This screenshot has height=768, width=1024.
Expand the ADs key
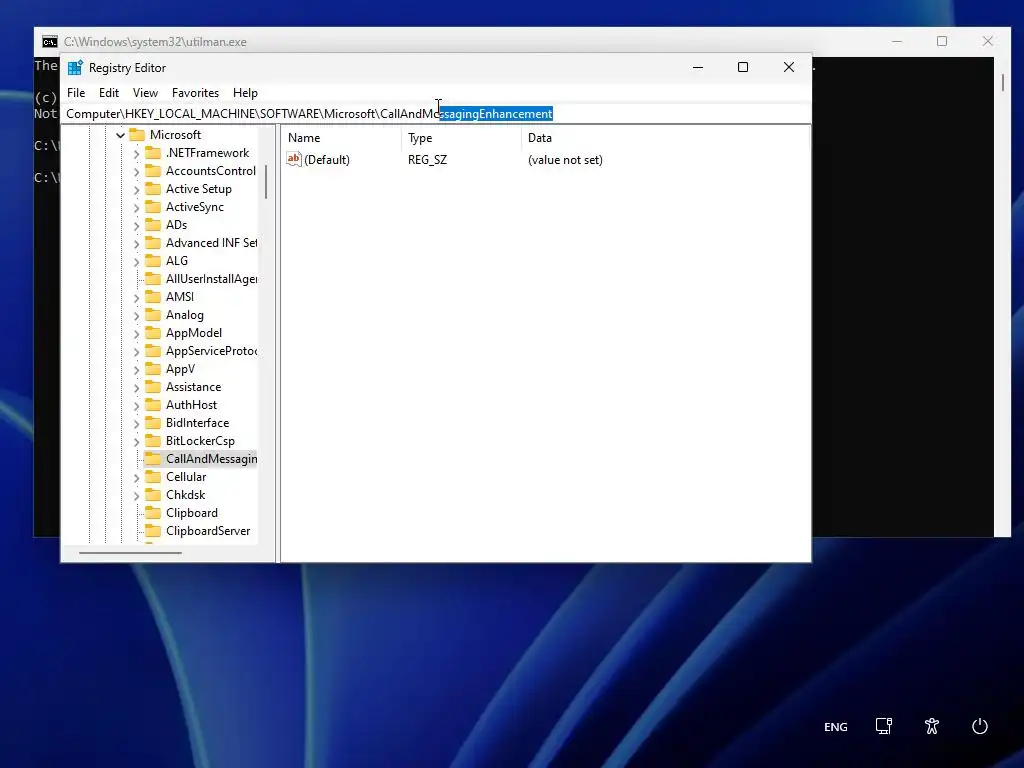pos(136,225)
